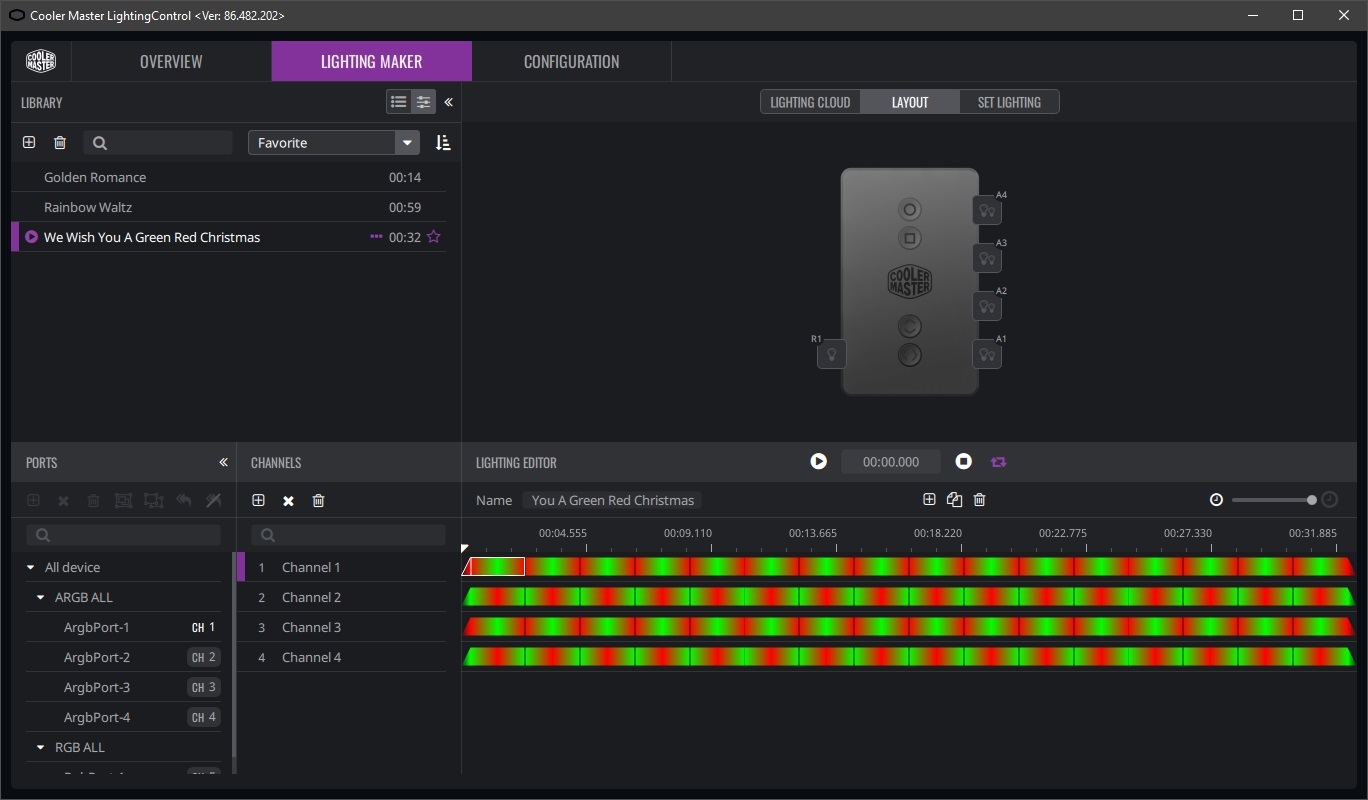
Task: Favorite the Christmas lighting effect with the star
Action: pyautogui.click(x=434, y=237)
